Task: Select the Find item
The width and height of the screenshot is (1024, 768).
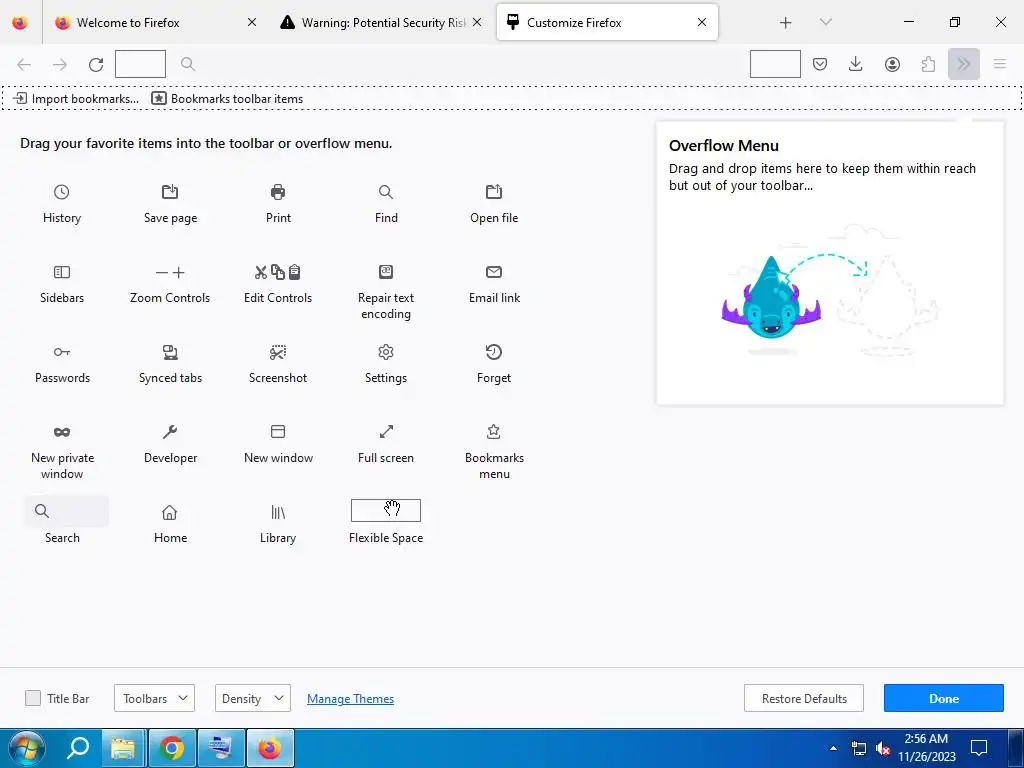Action: coord(386,204)
